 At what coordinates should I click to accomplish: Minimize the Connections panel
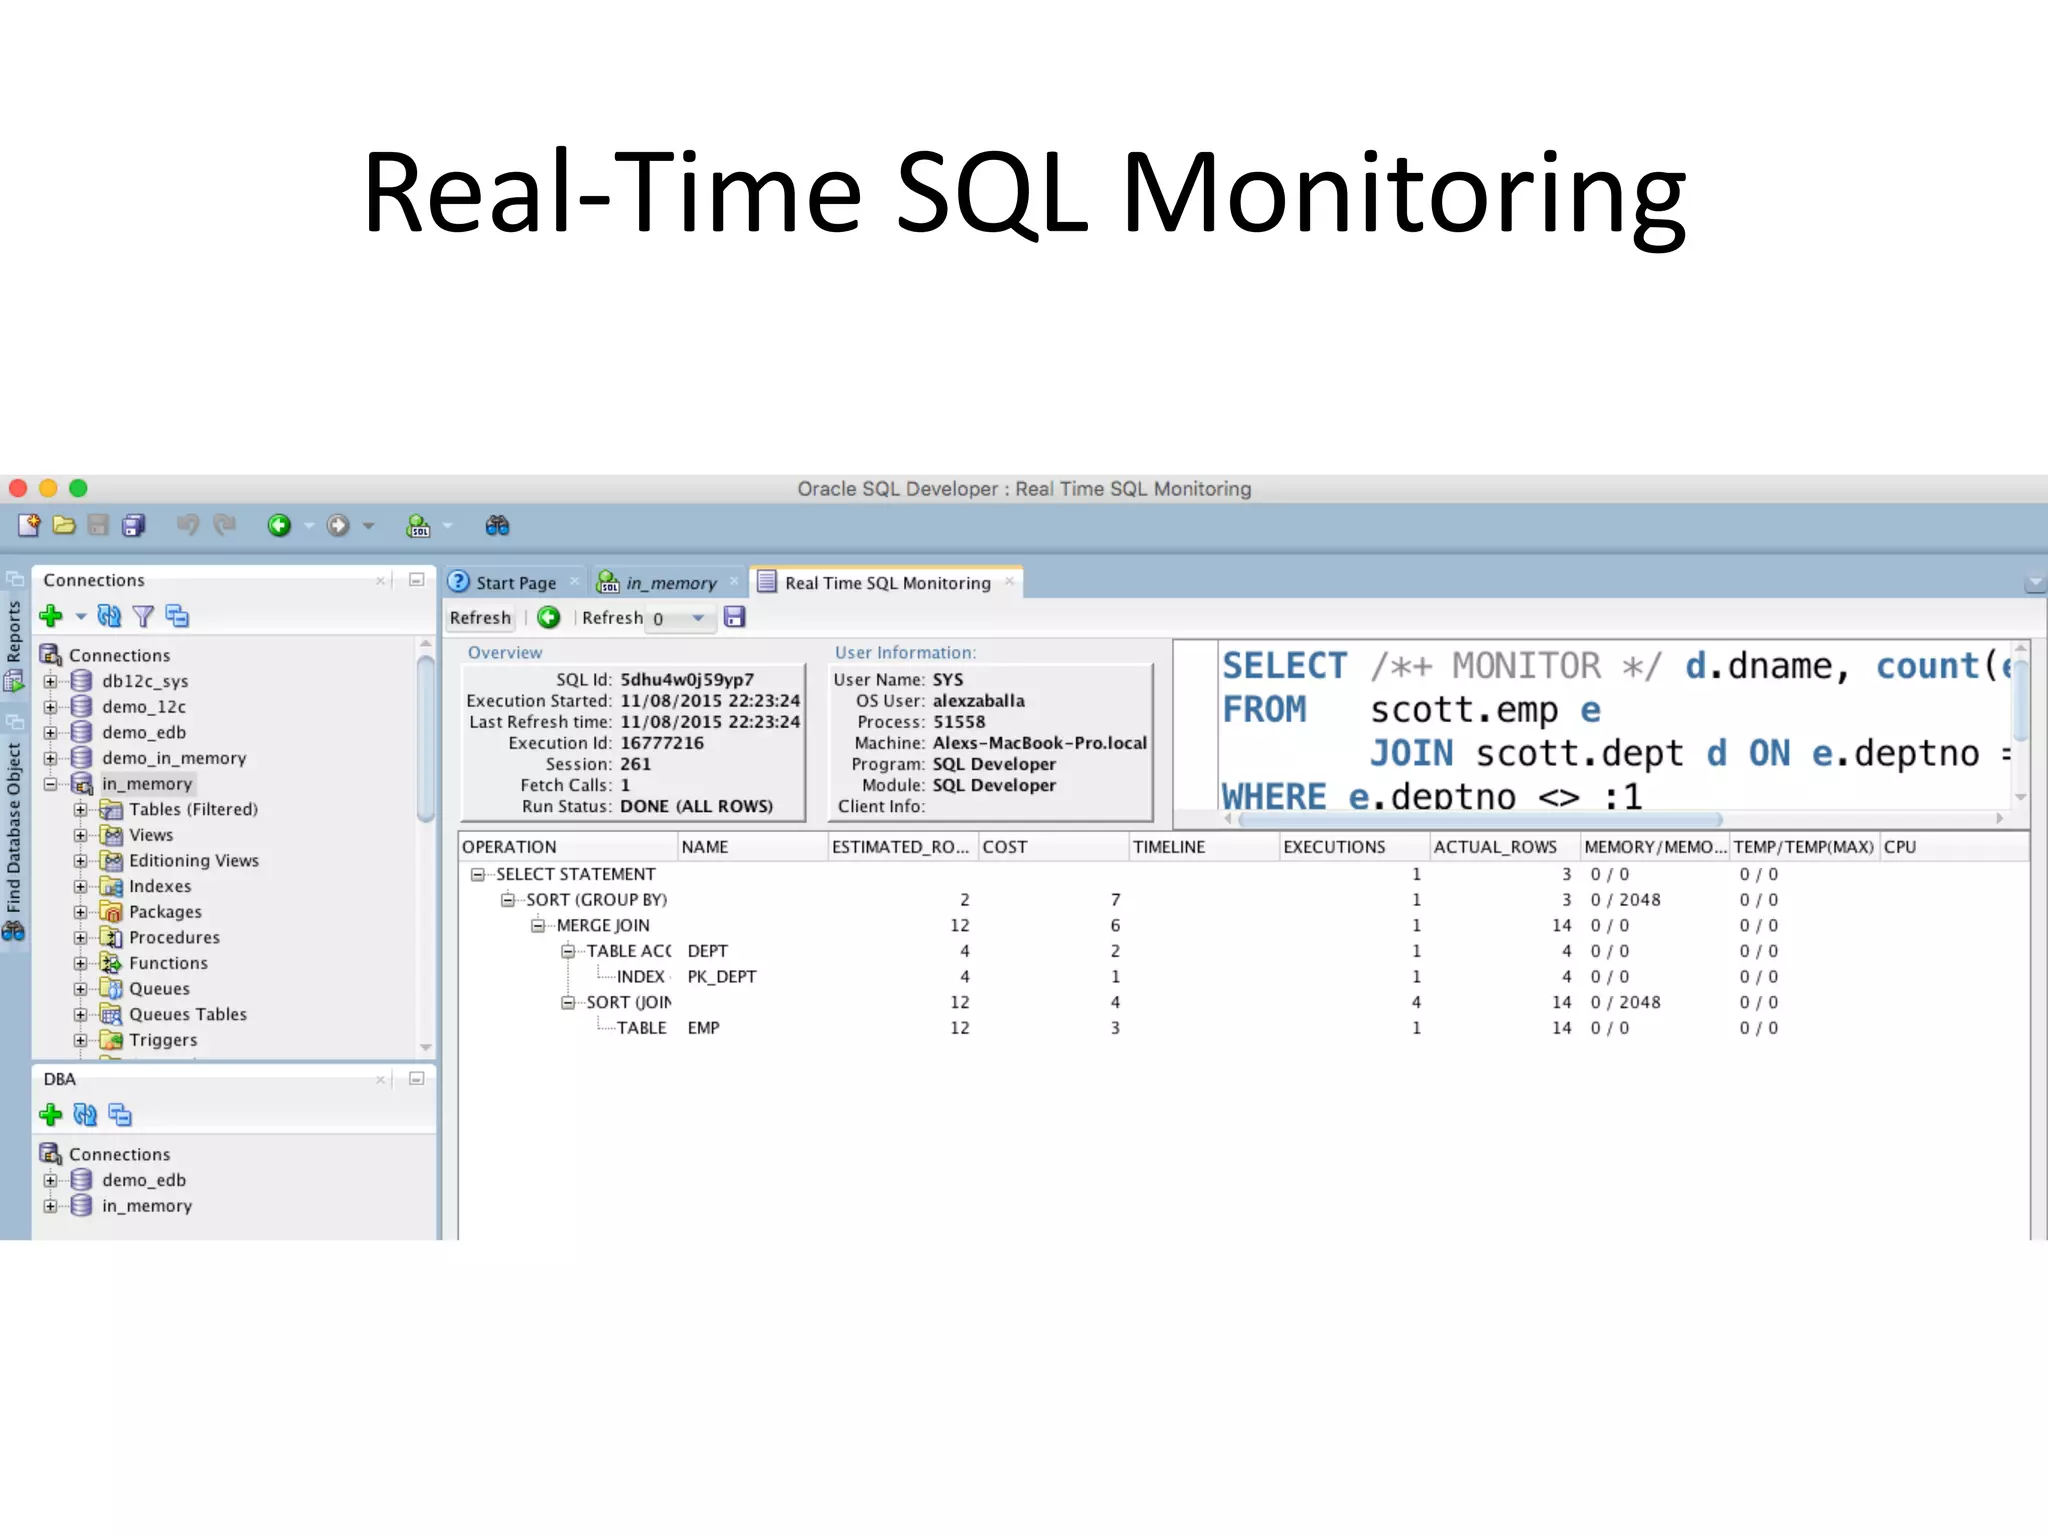(417, 580)
